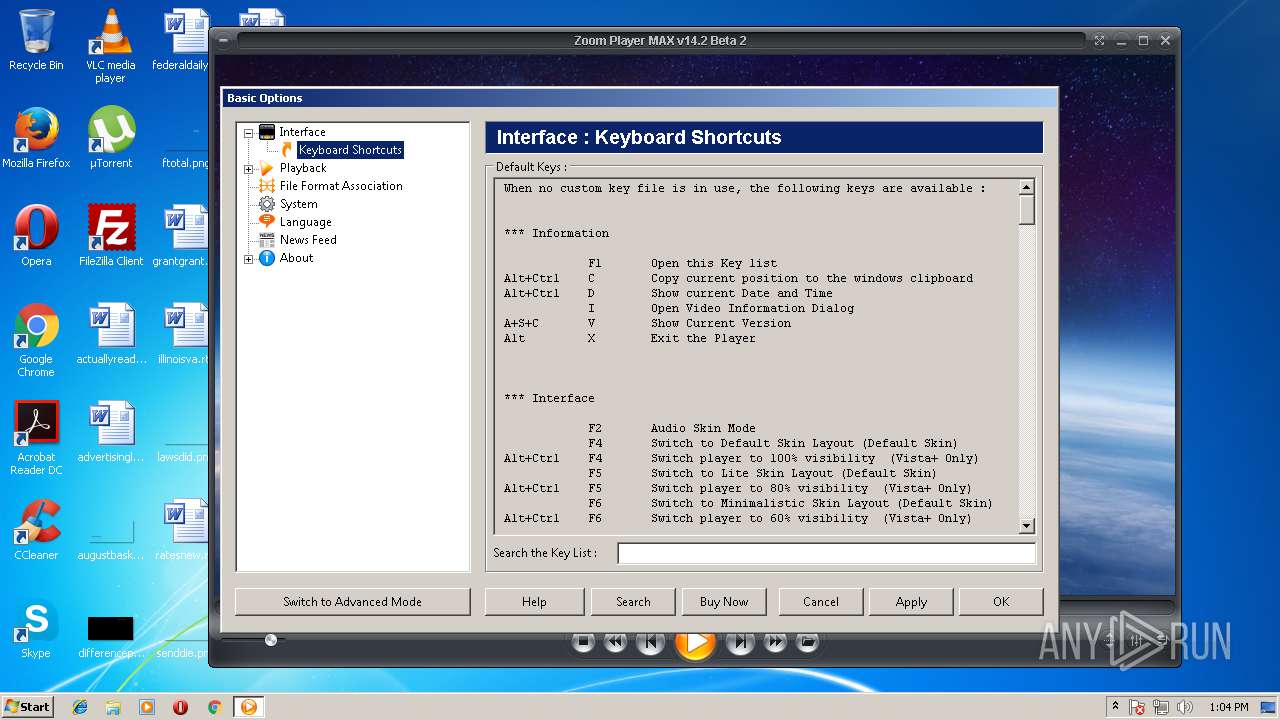Click the System gear icon
This screenshot has width=1280, height=720.
pos(266,204)
